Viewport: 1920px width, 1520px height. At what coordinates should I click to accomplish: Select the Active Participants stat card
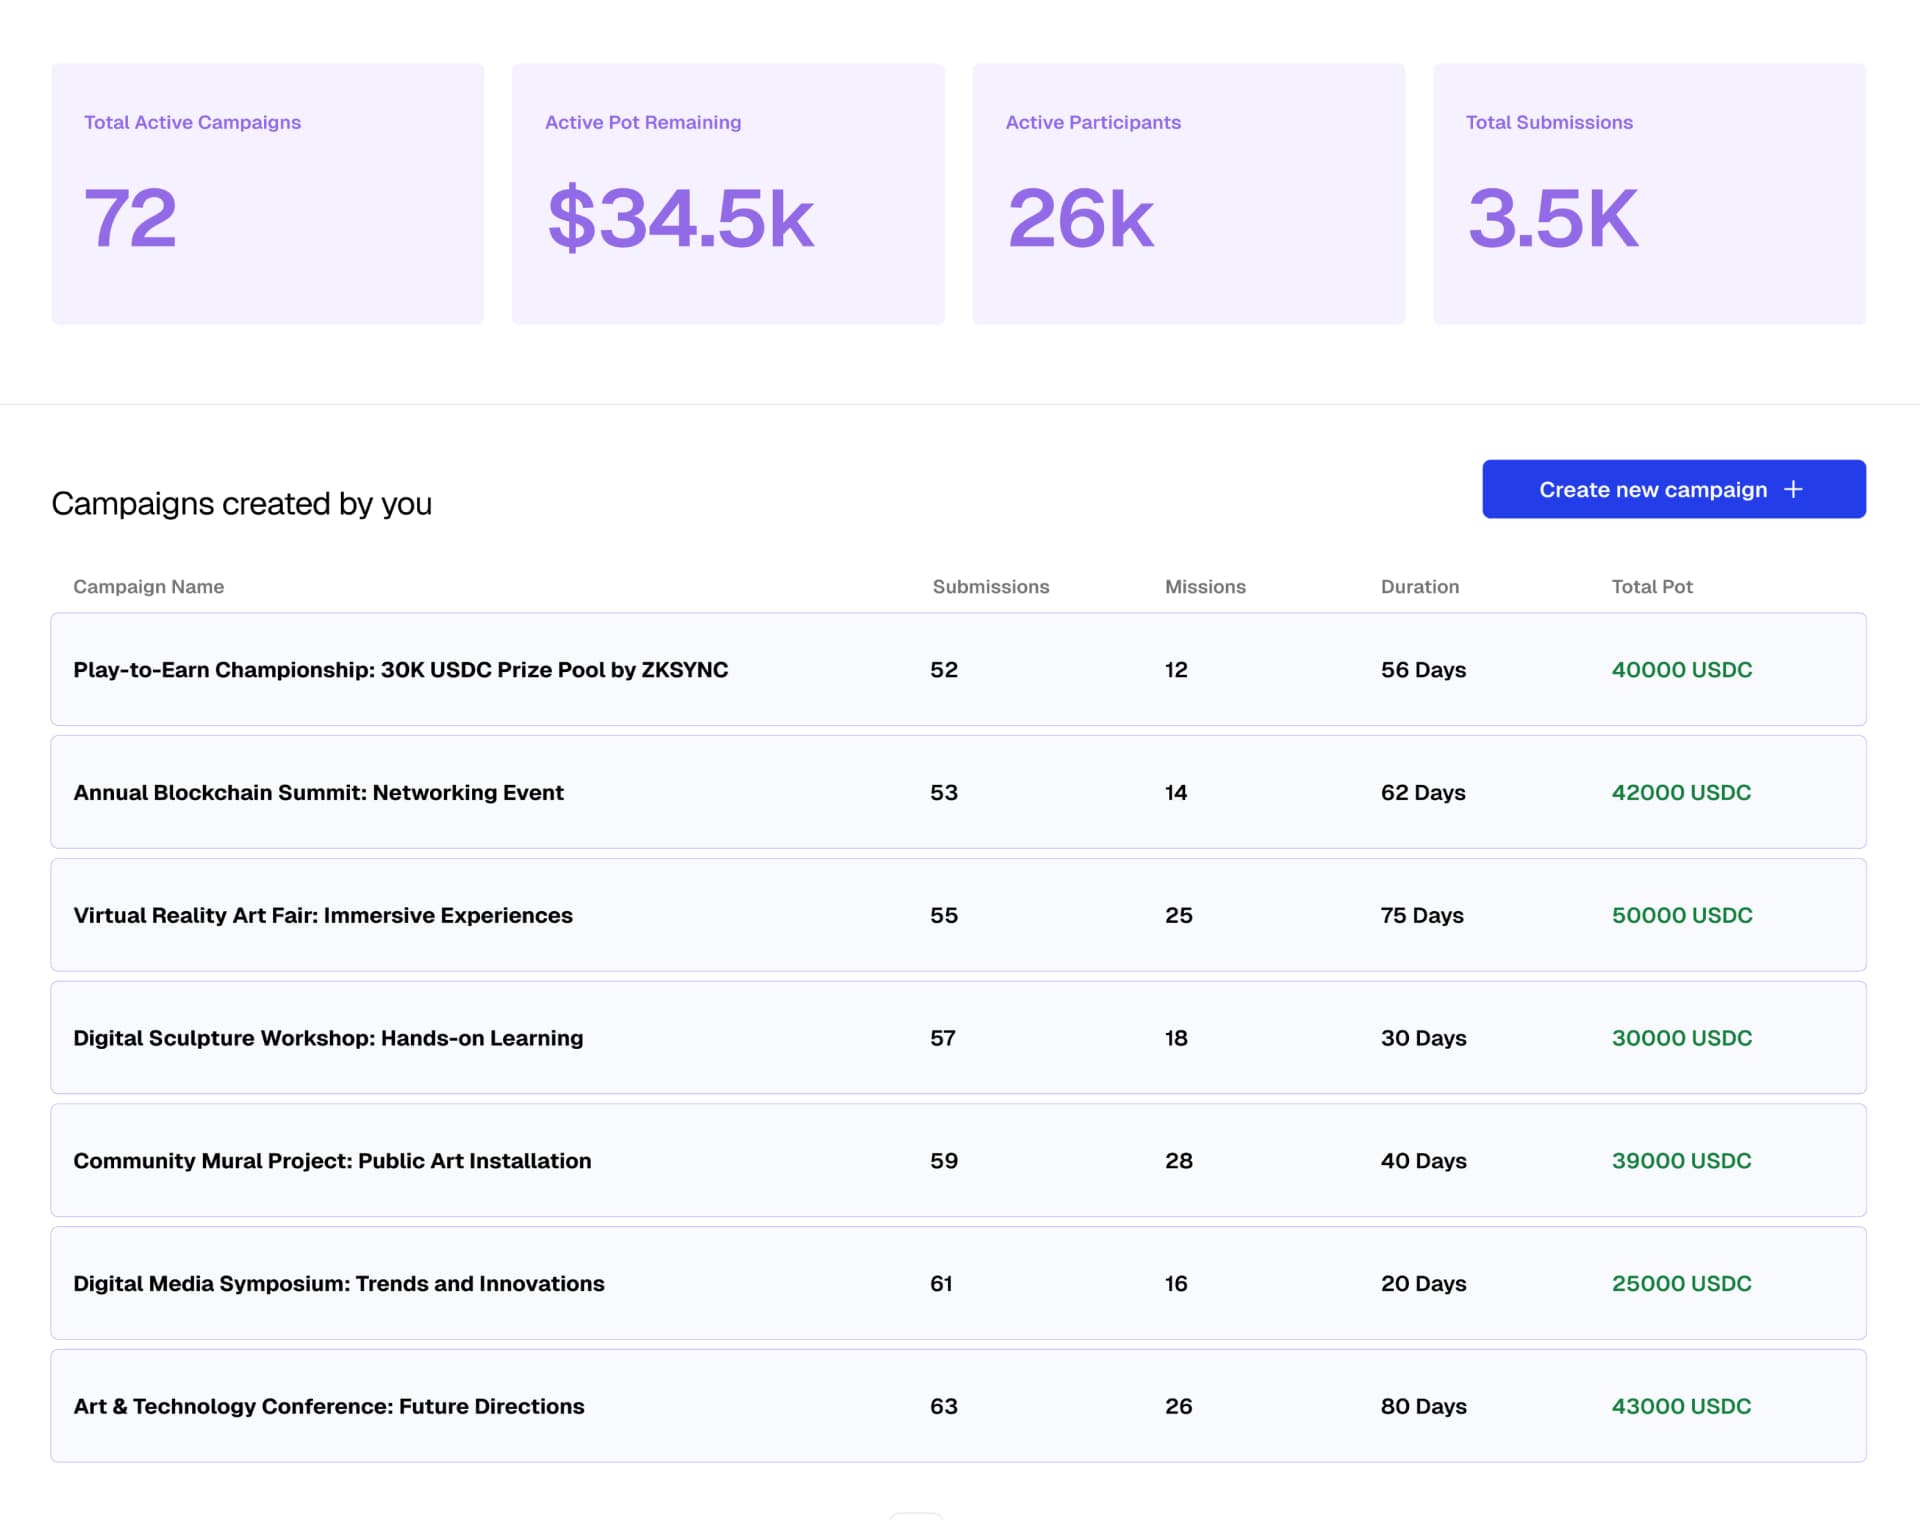1188,194
